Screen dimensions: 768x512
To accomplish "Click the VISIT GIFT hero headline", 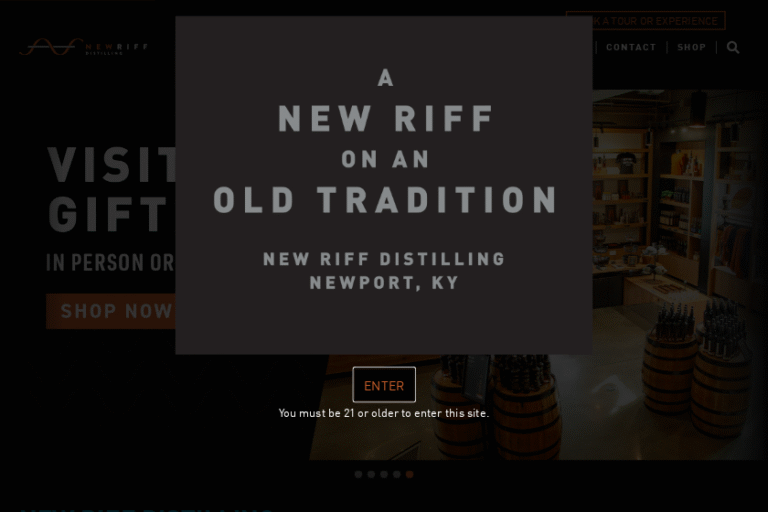I will click(x=112, y=189).
